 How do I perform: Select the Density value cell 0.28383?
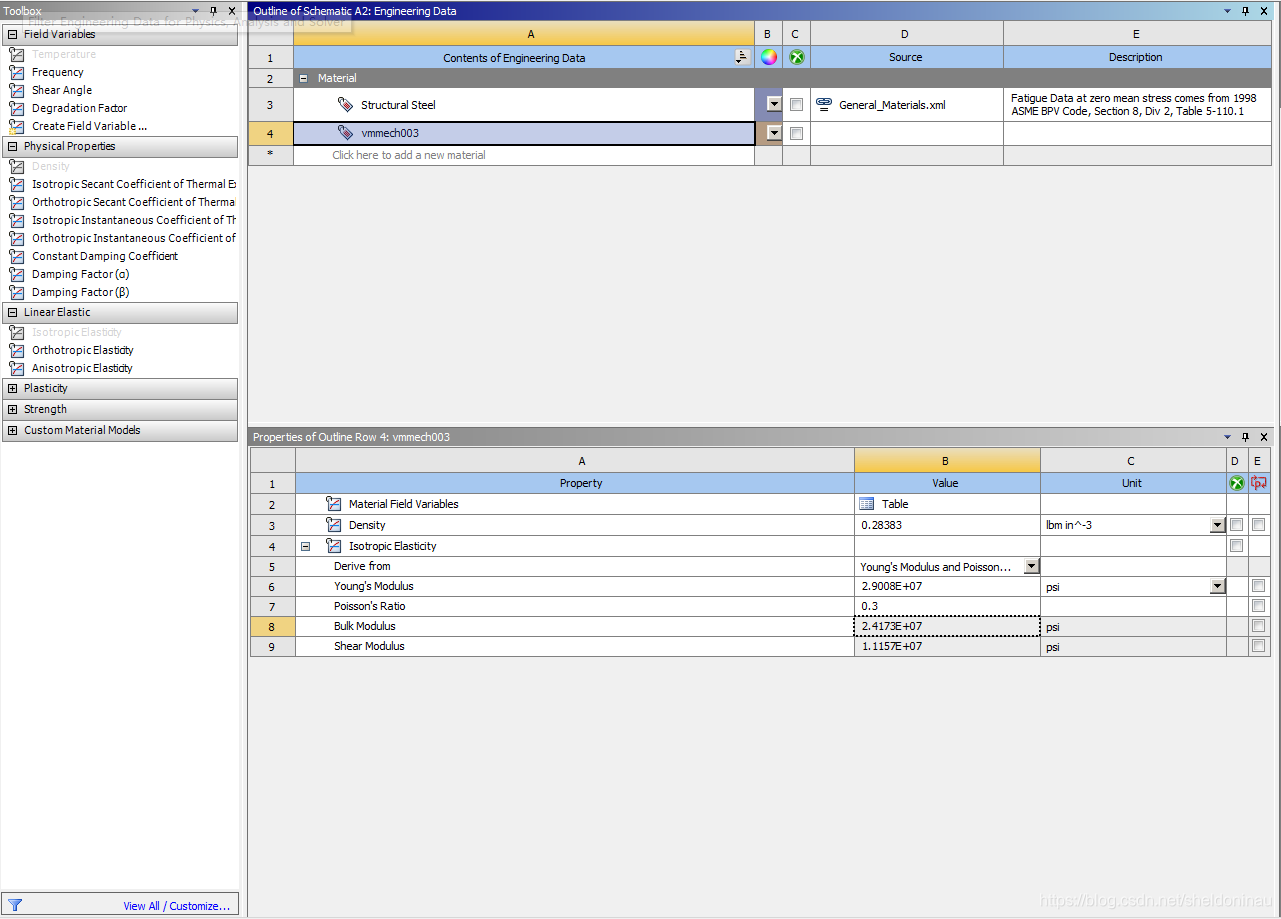[x=947, y=525]
